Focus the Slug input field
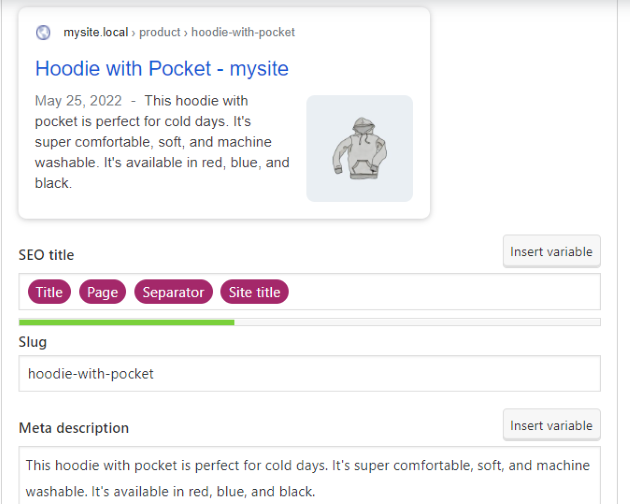 [x=309, y=374]
